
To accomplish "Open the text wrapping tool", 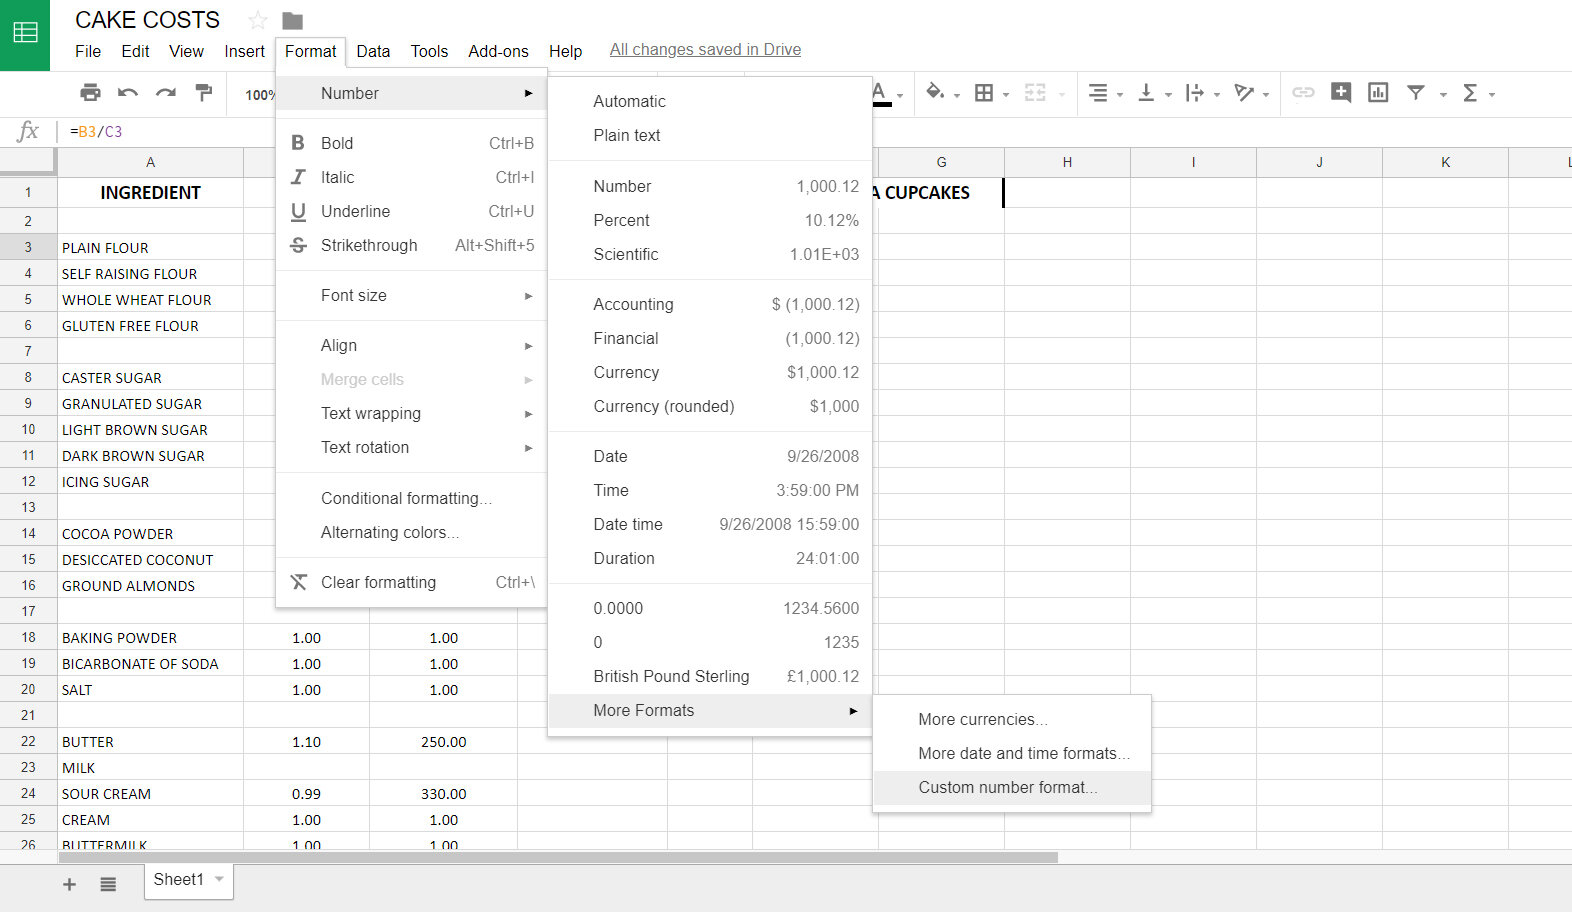I will click(x=1195, y=93).
